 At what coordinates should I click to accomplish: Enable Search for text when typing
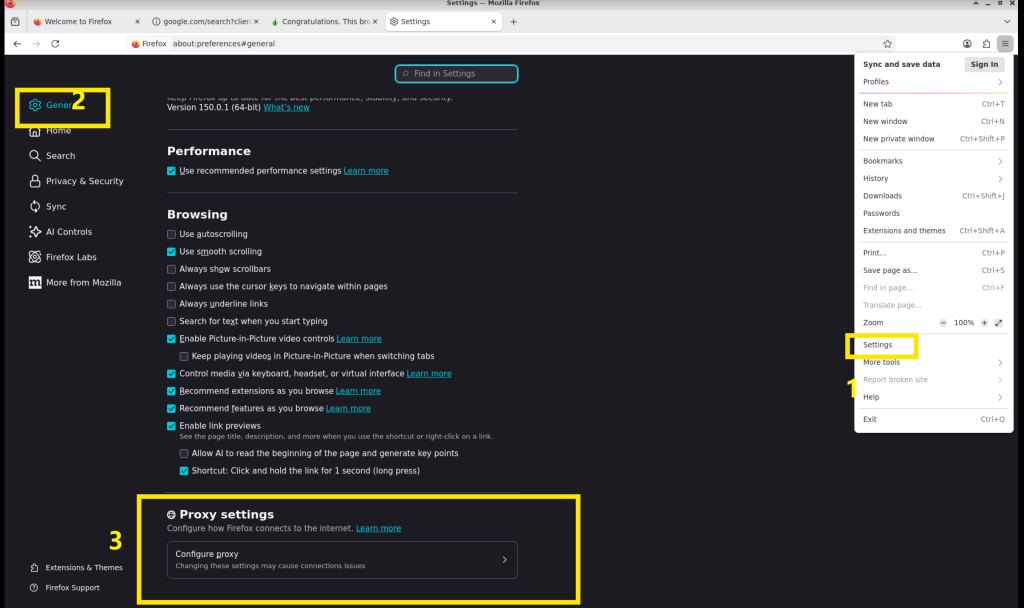(x=171, y=321)
